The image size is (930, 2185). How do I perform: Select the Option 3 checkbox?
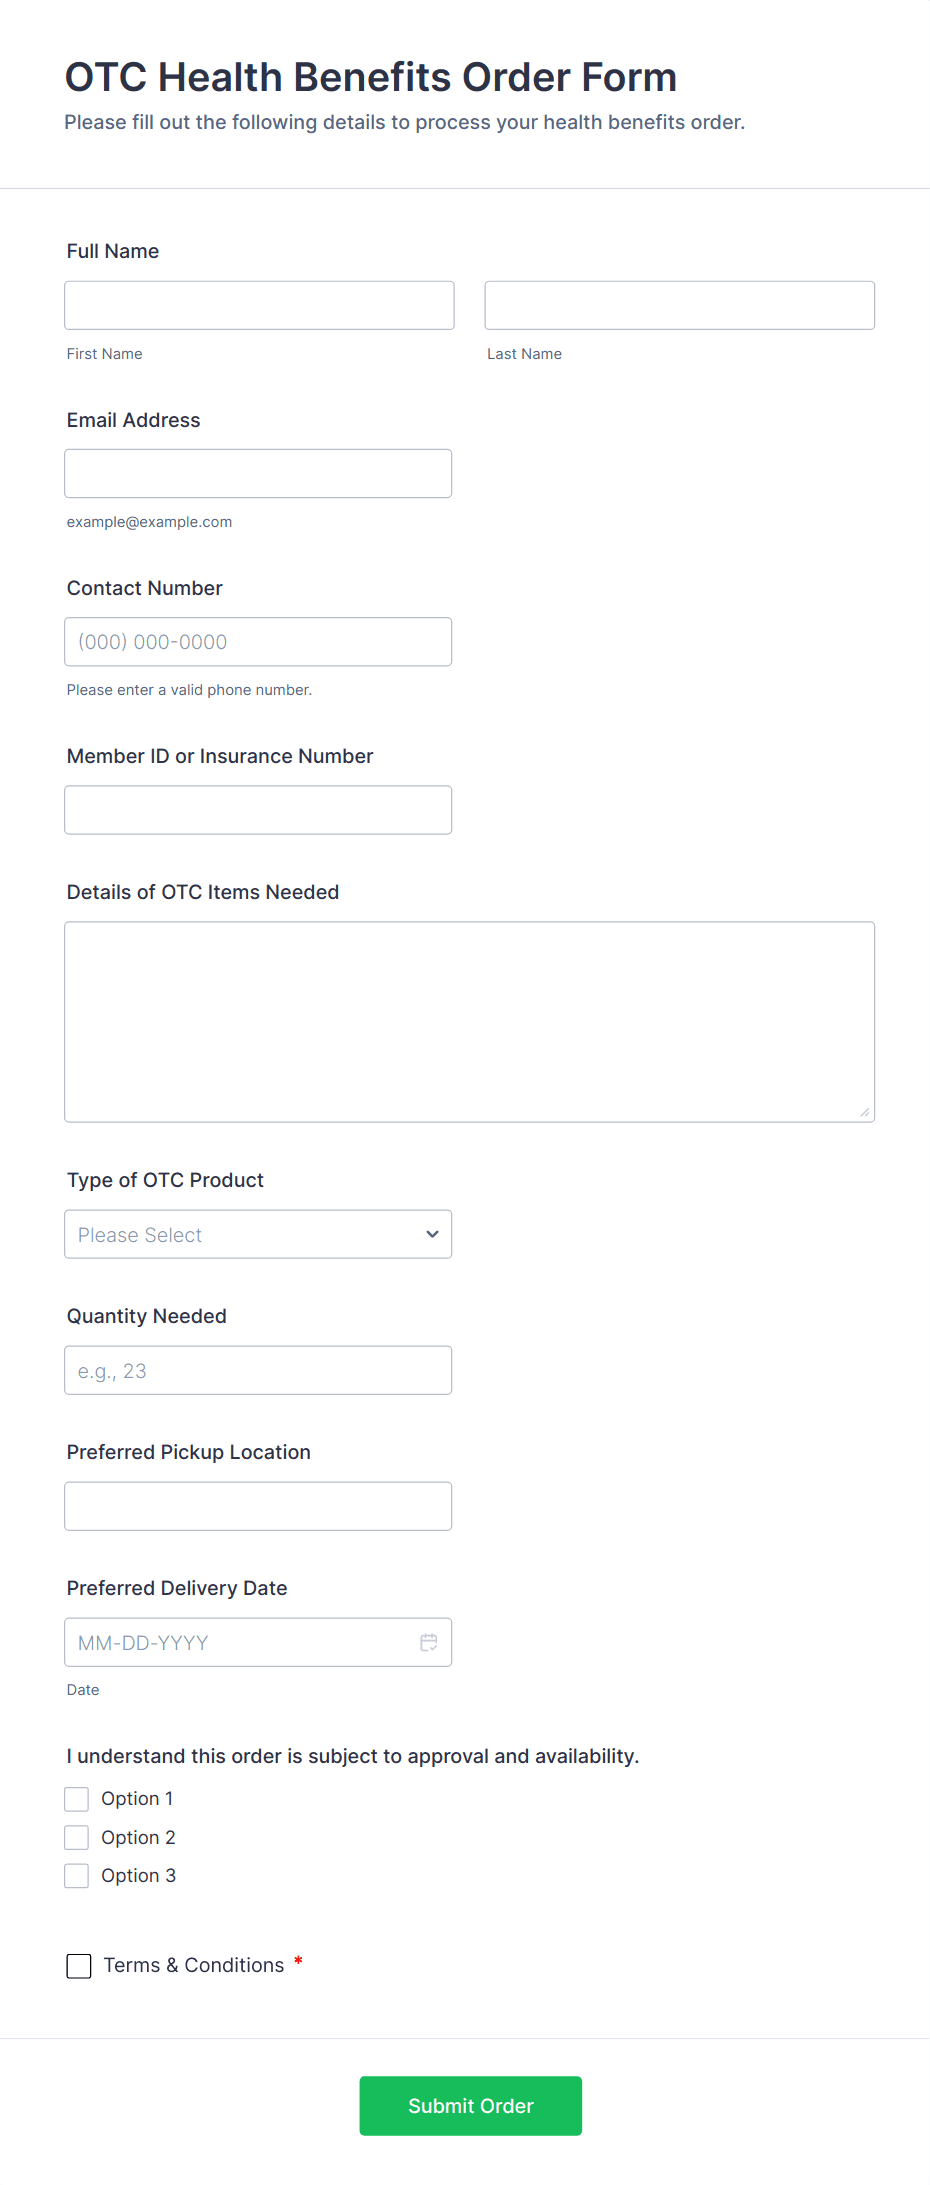point(77,1875)
